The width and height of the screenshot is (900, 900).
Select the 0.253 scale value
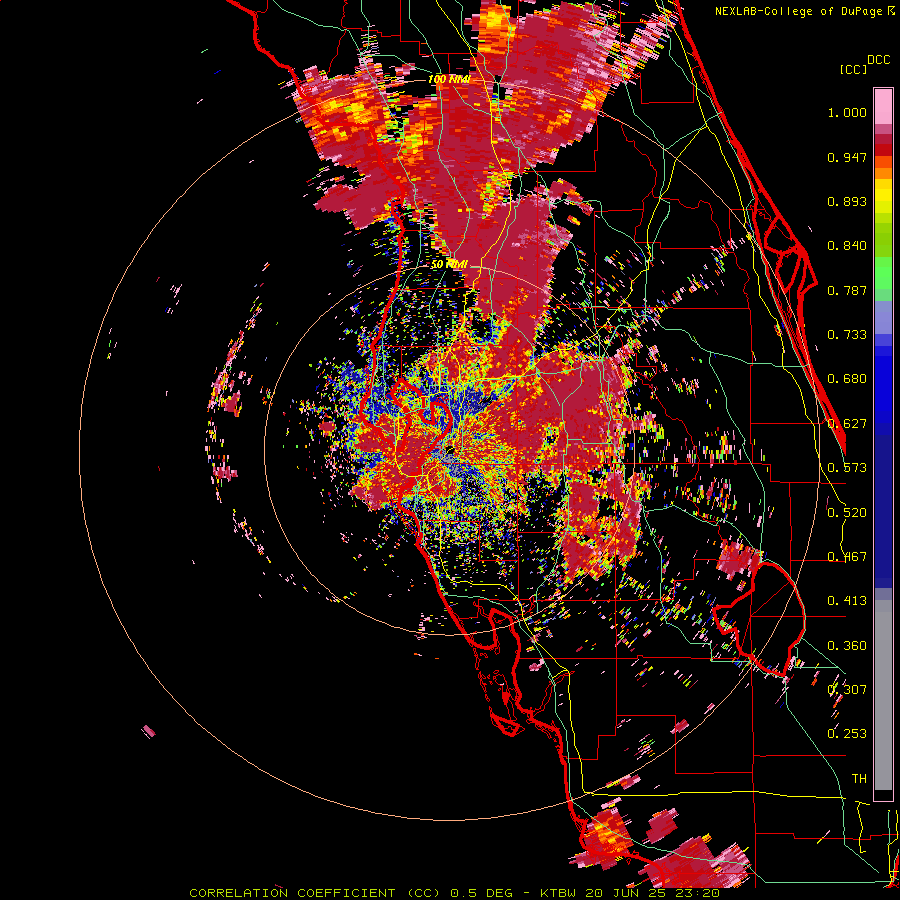click(x=847, y=734)
